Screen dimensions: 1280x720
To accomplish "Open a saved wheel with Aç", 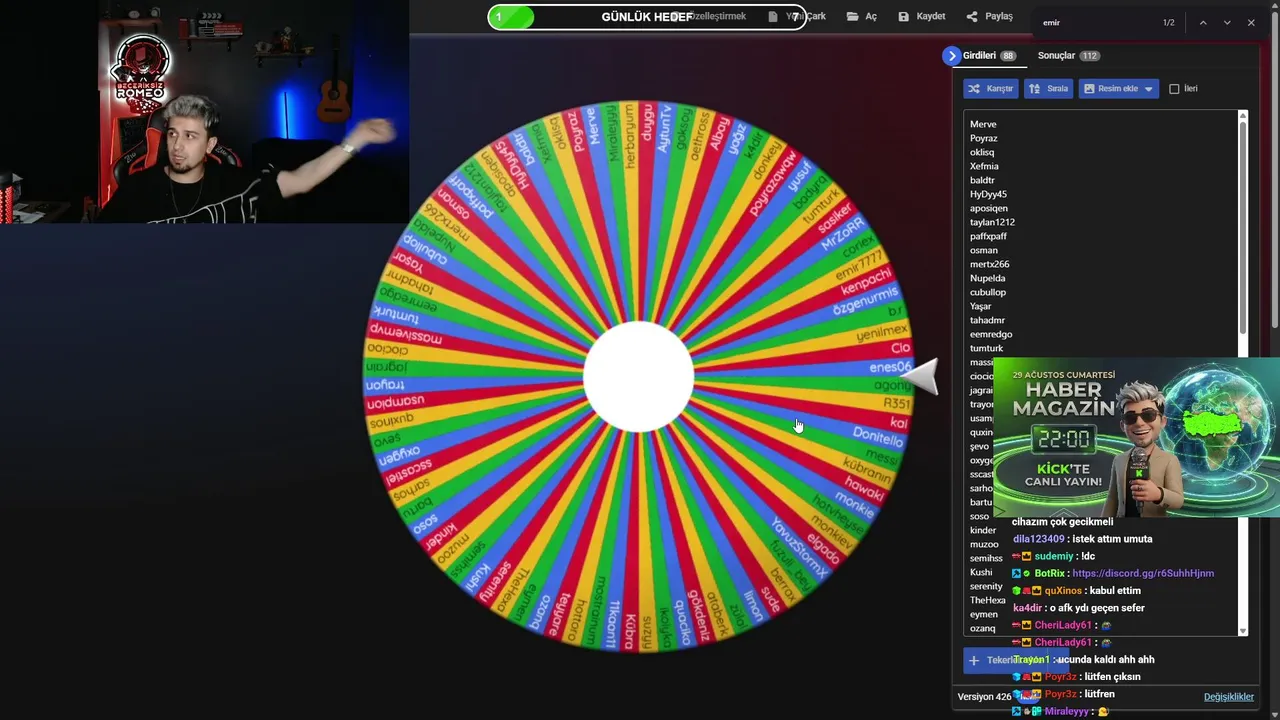I will (x=861, y=17).
